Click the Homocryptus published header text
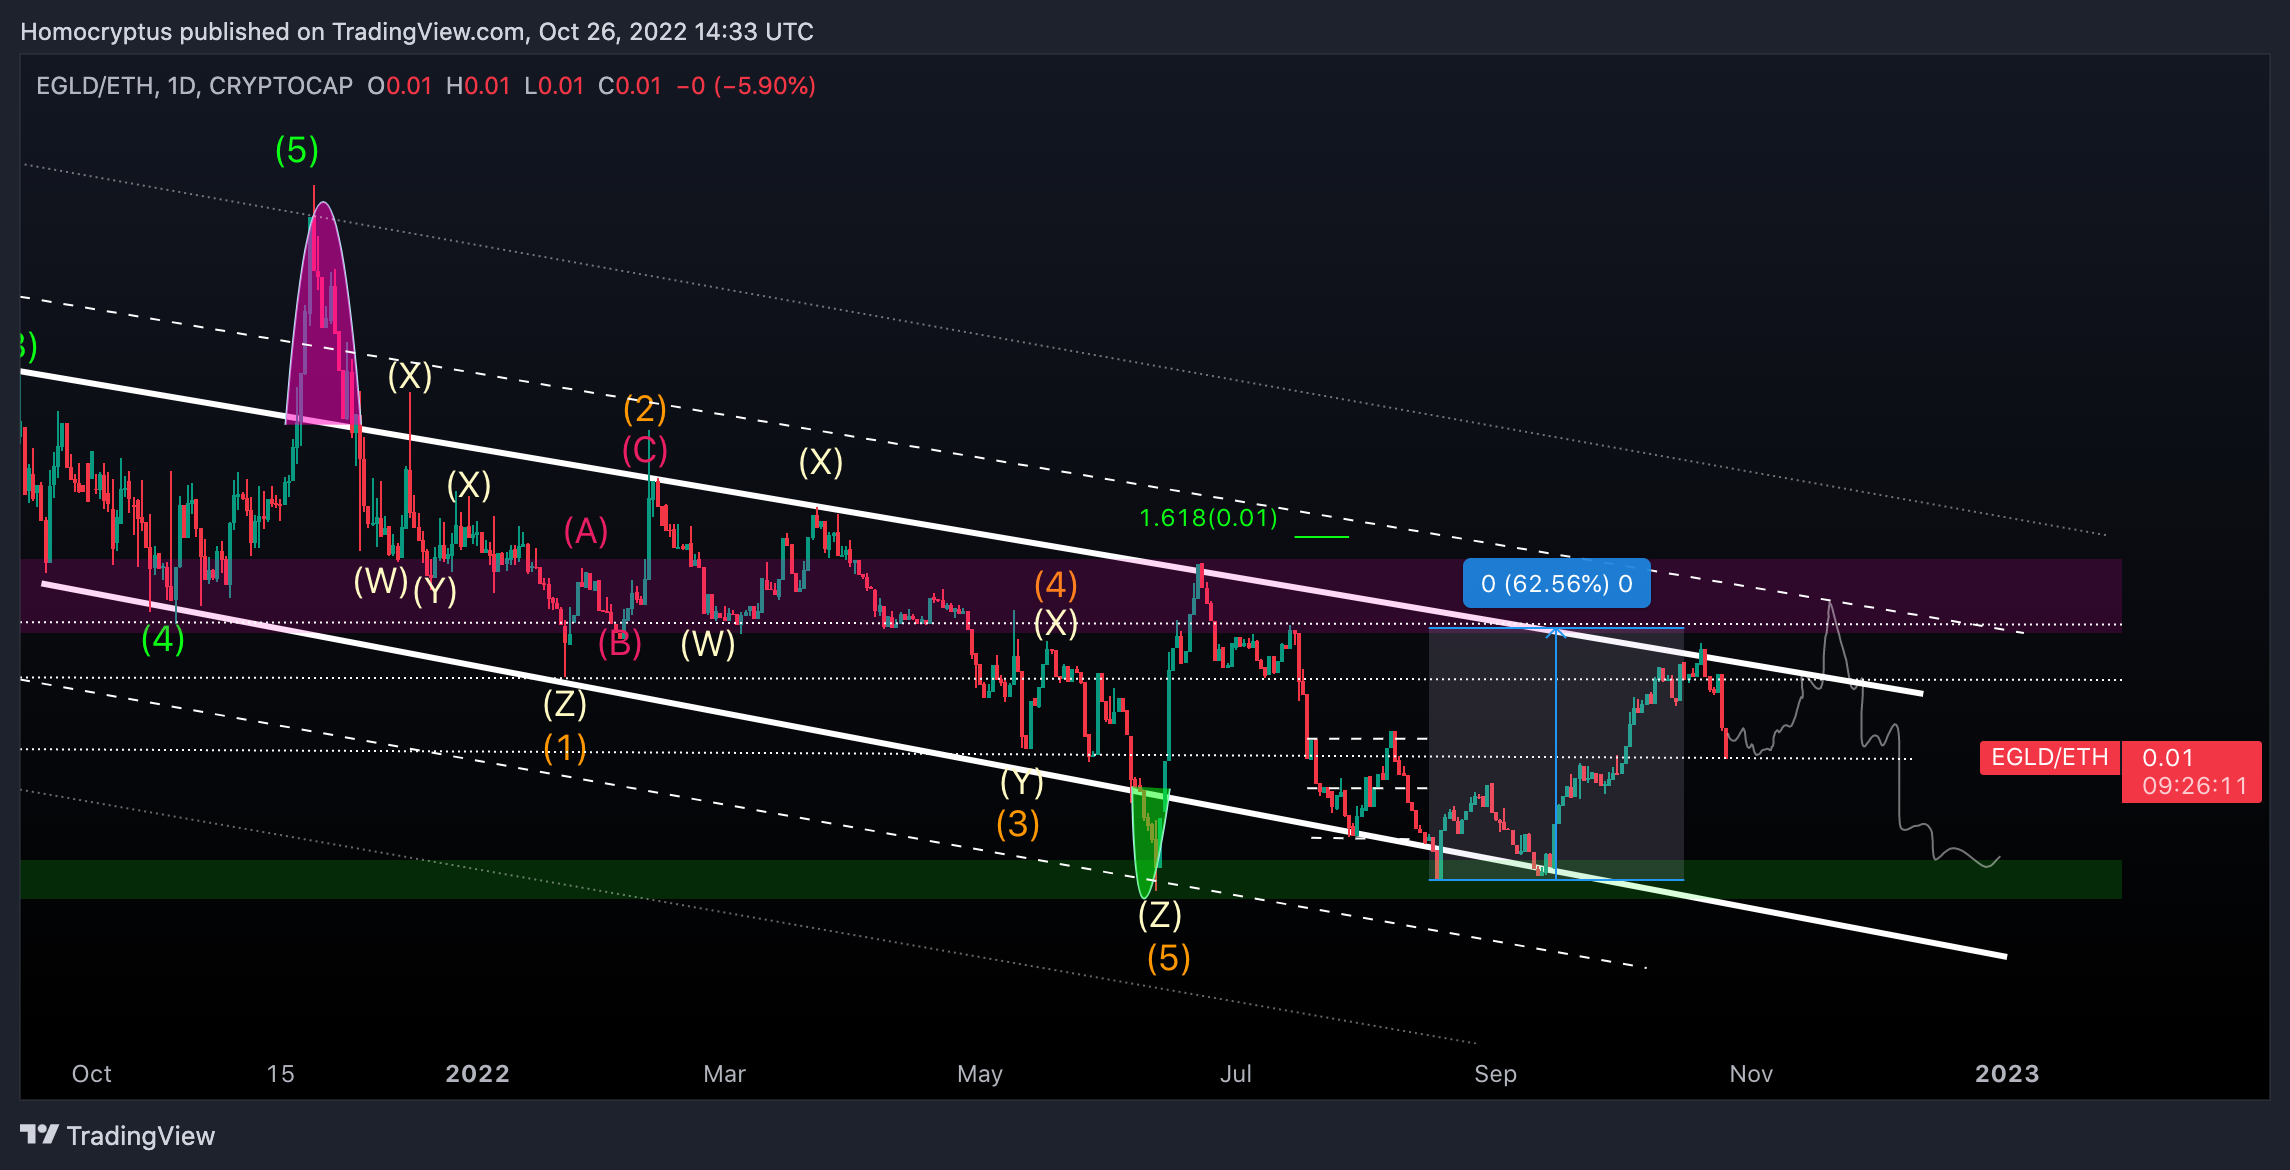 click(417, 31)
